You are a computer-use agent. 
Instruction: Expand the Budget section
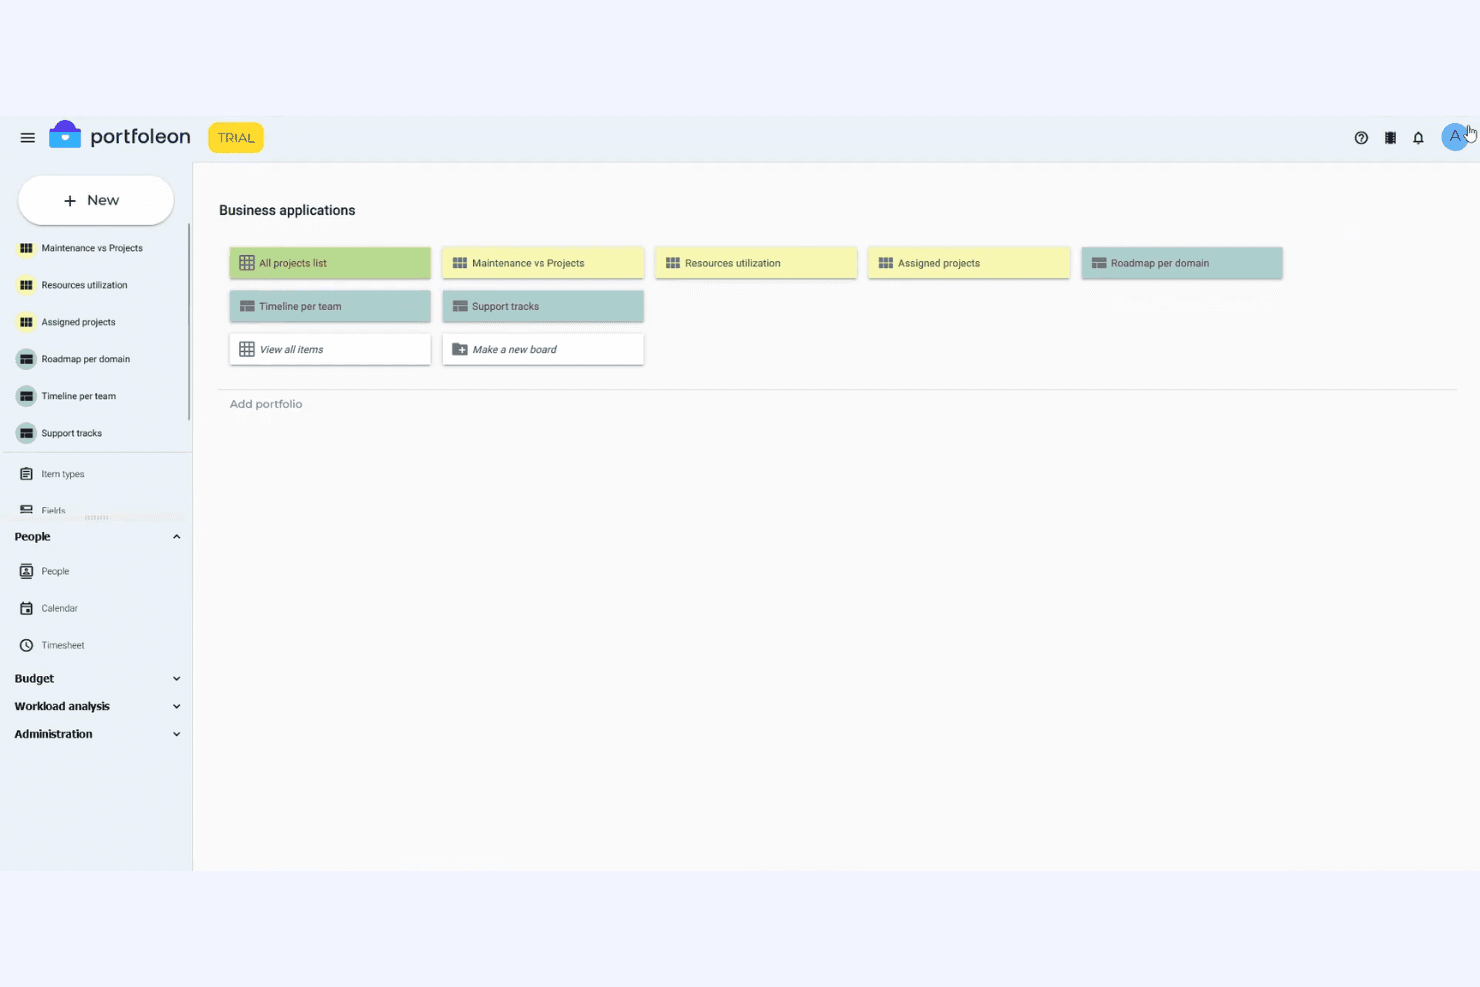click(x=96, y=678)
